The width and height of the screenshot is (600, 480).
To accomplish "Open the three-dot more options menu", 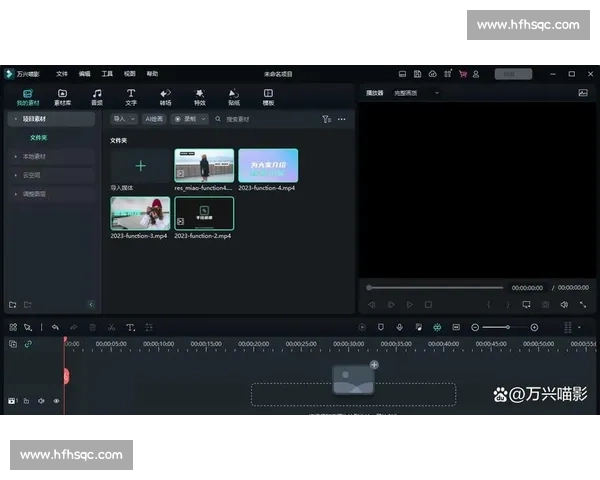I will (342, 119).
